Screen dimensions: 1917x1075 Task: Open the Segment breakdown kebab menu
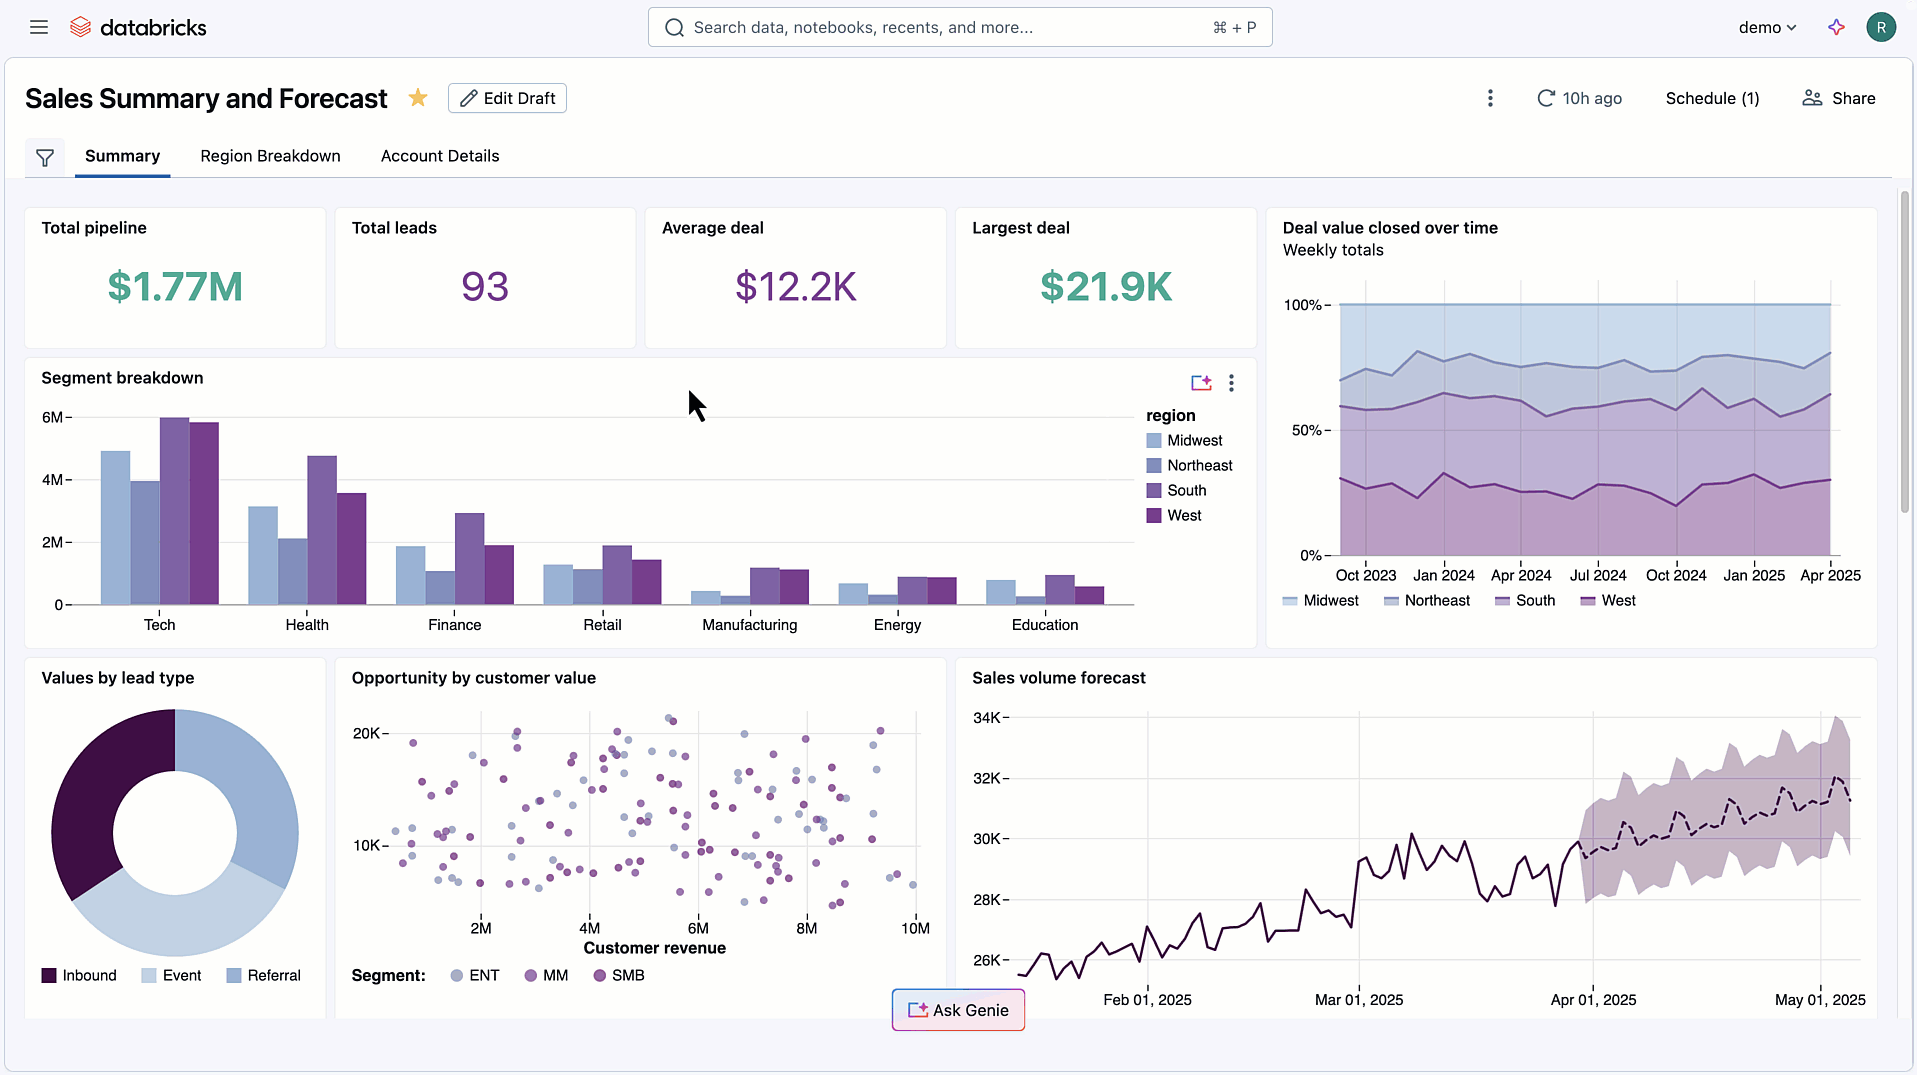(x=1231, y=383)
